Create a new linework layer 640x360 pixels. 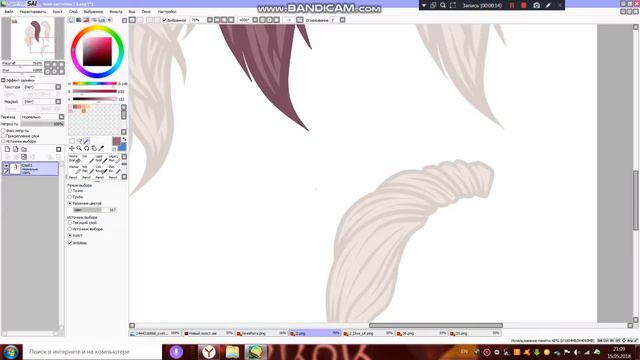(x=16, y=149)
